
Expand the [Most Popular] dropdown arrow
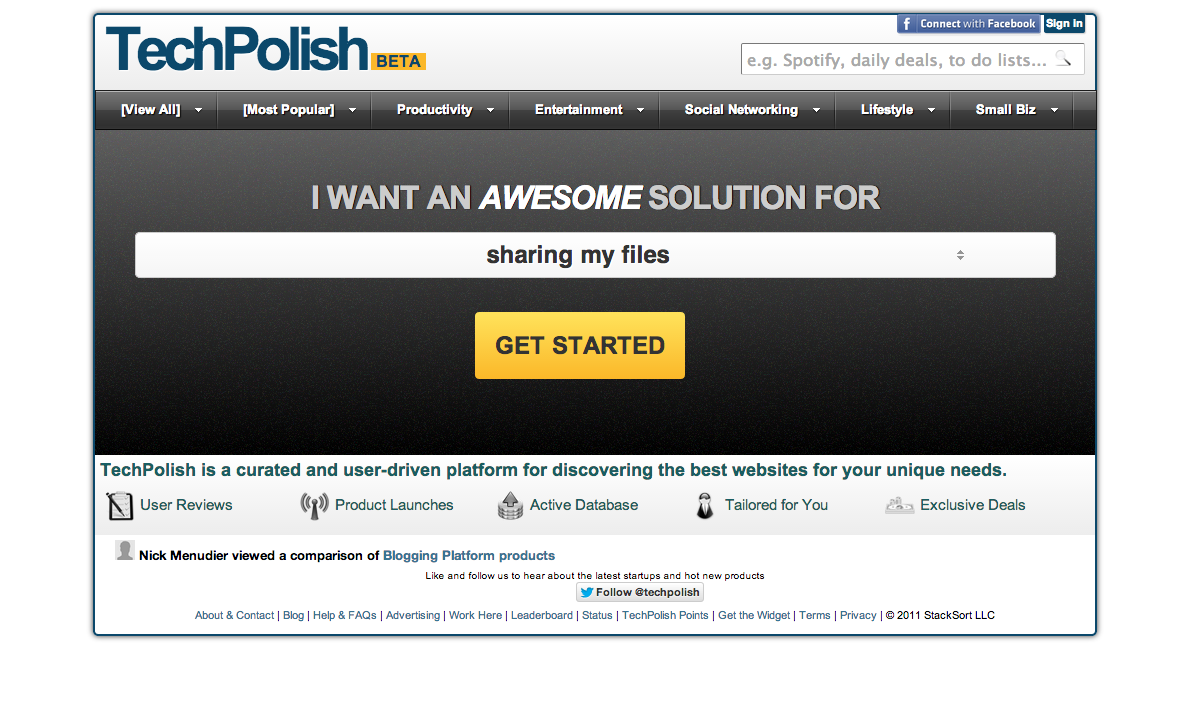[353, 111]
